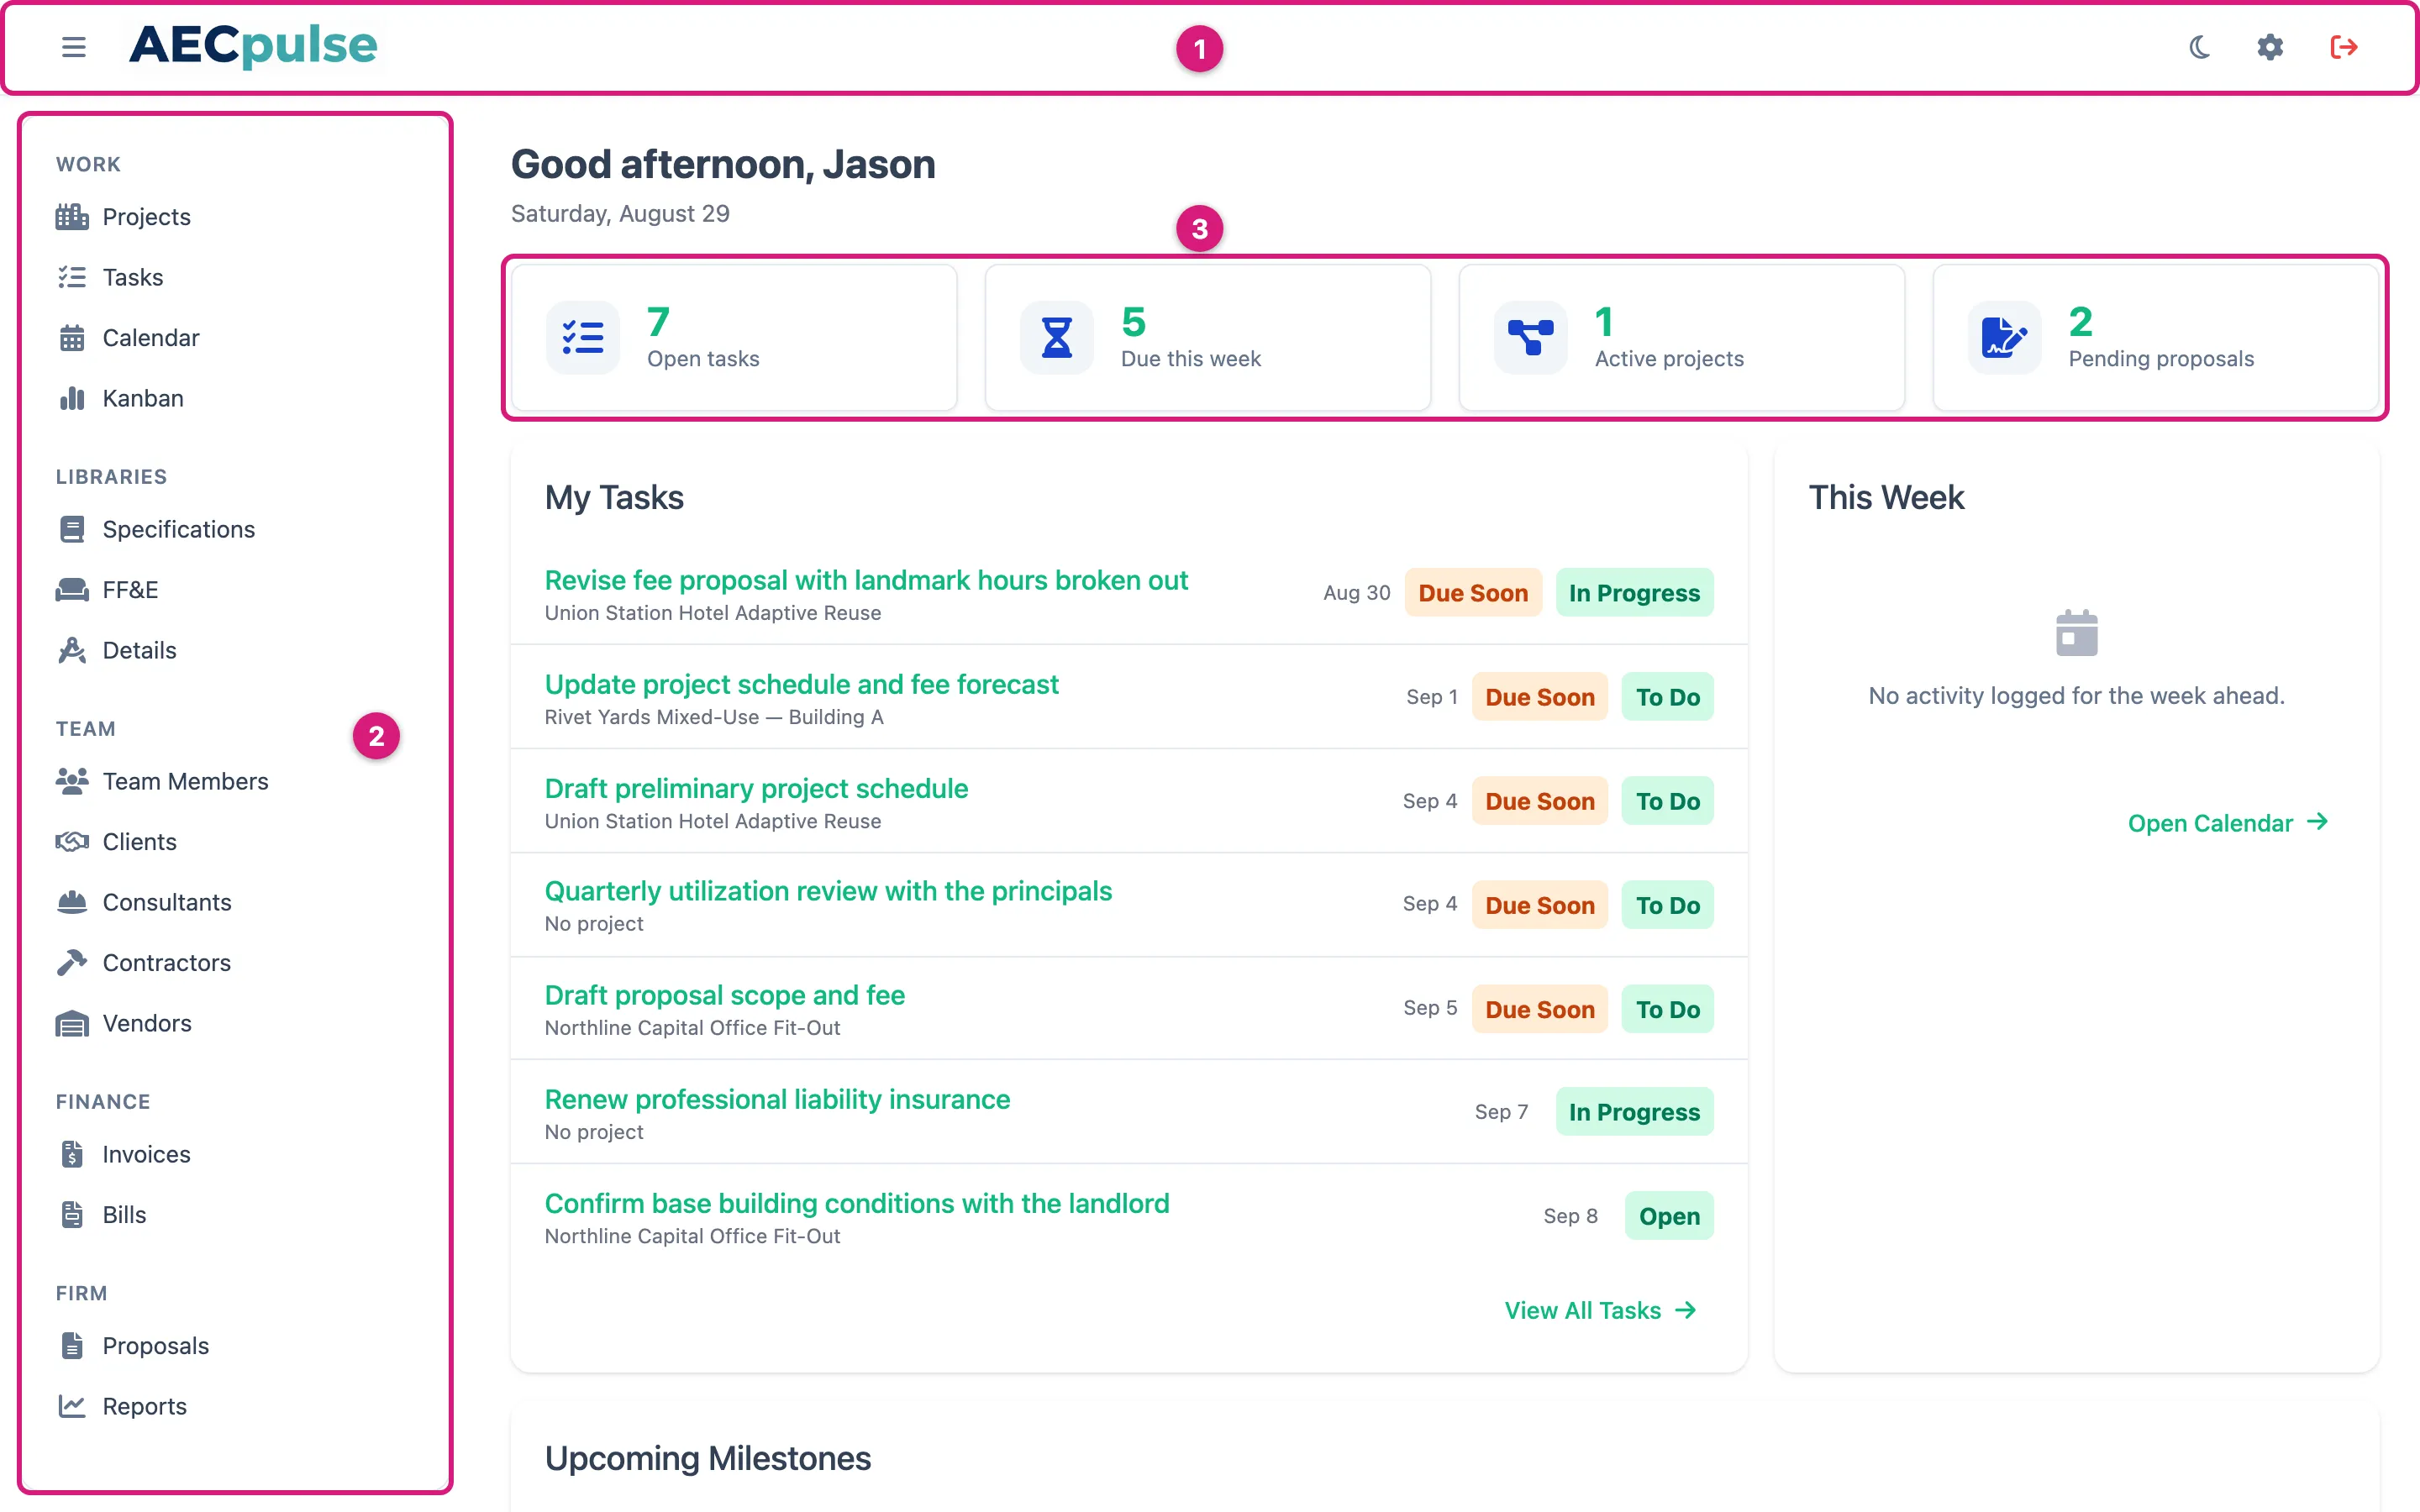Click the Contractors hammer icon

pyautogui.click(x=72, y=963)
